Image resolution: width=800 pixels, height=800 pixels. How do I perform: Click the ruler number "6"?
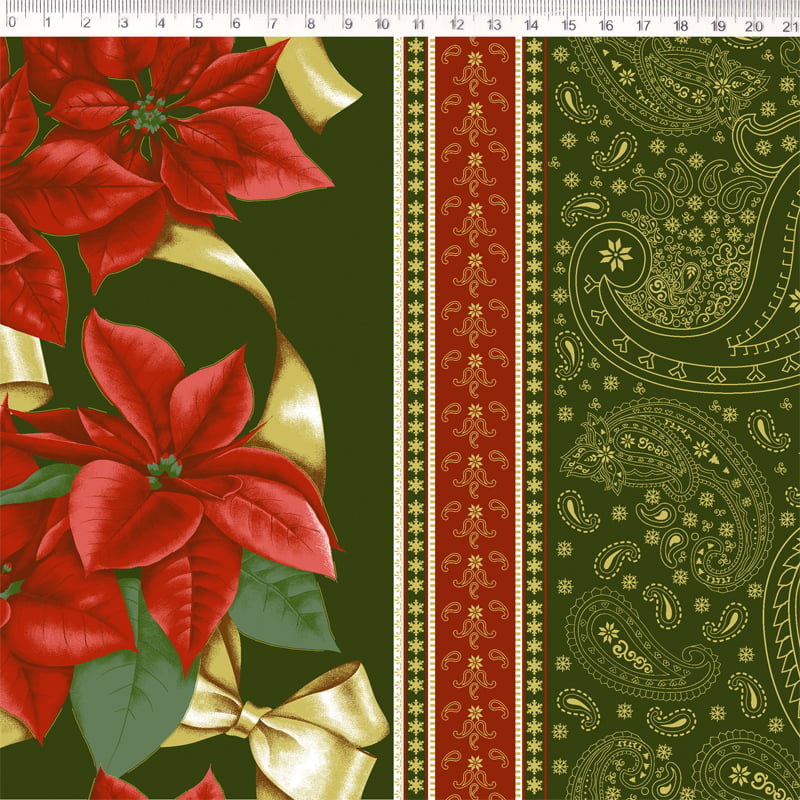click(236, 22)
